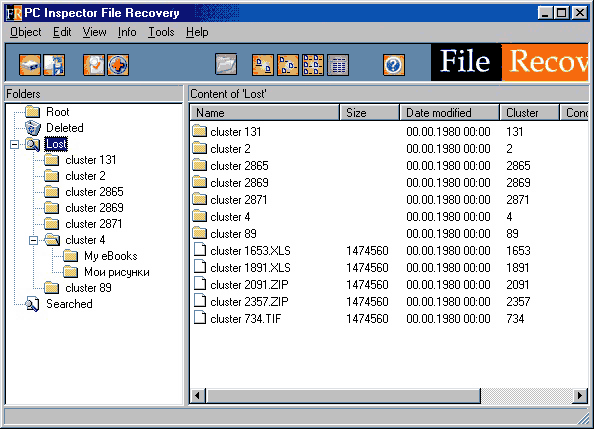Select the Searched node in tree
594x429 pixels.
(x=69, y=304)
